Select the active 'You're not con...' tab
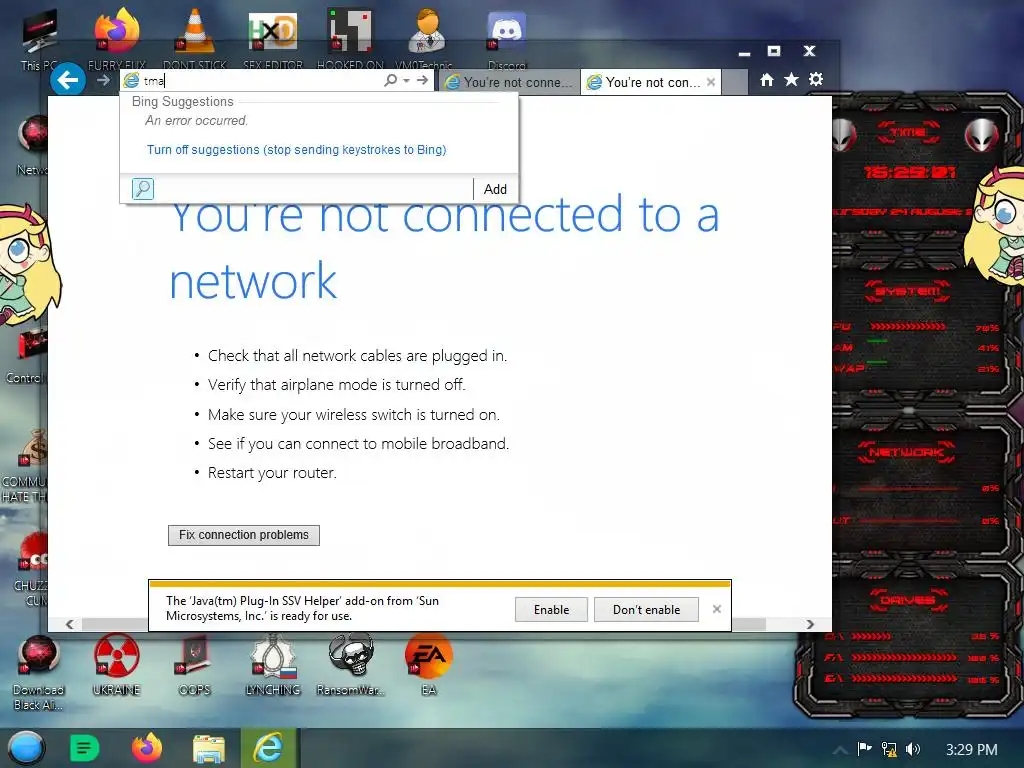Screen dimensions: 1024x768 (651, 82)
